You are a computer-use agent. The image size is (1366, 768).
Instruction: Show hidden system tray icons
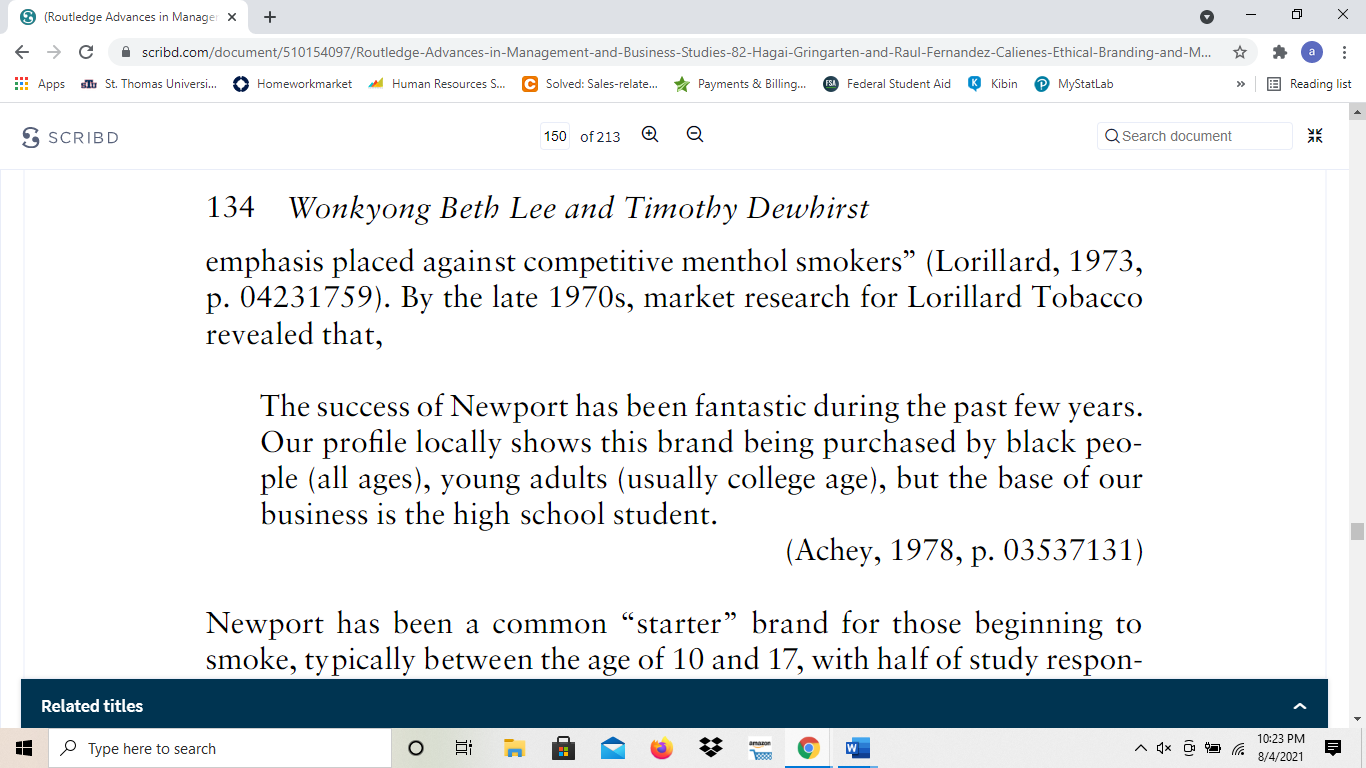[1140, 748]
